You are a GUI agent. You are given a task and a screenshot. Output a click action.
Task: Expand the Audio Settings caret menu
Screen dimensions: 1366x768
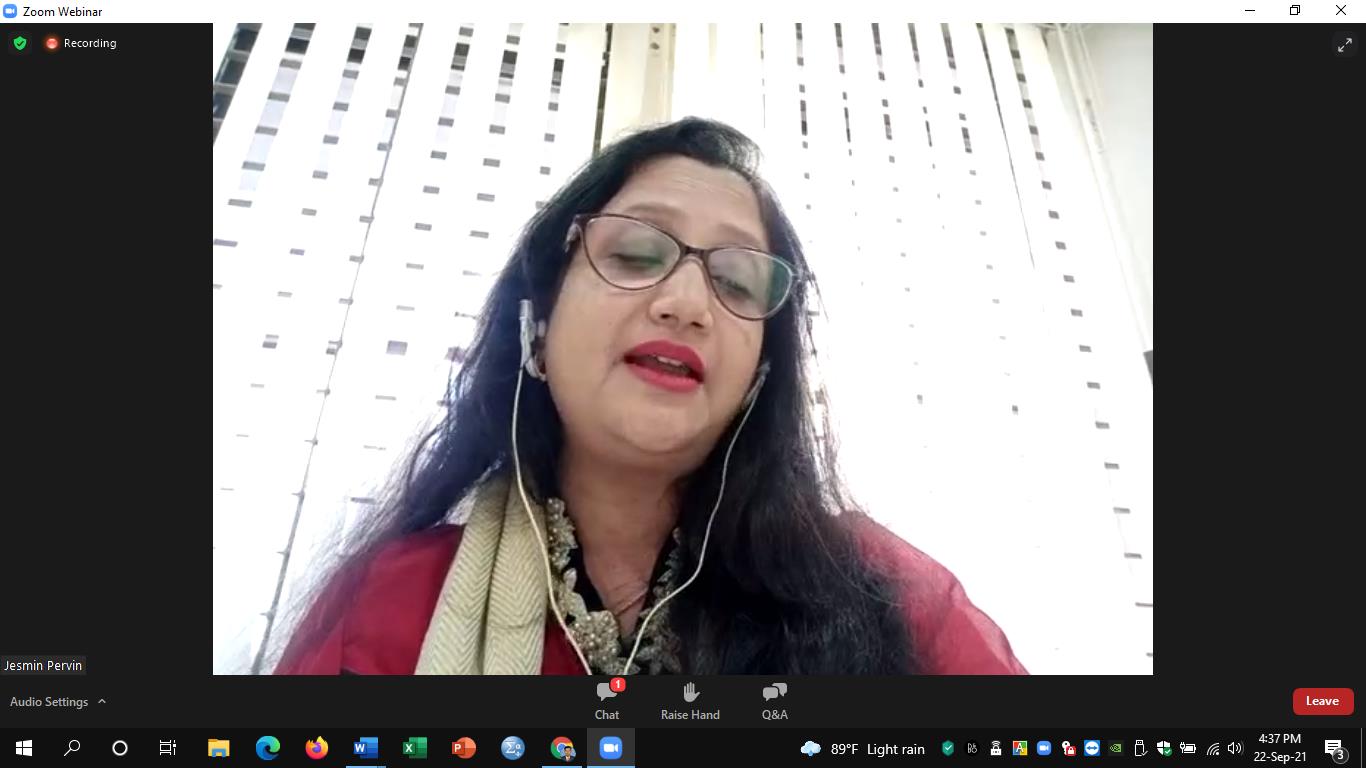(102, 702)
